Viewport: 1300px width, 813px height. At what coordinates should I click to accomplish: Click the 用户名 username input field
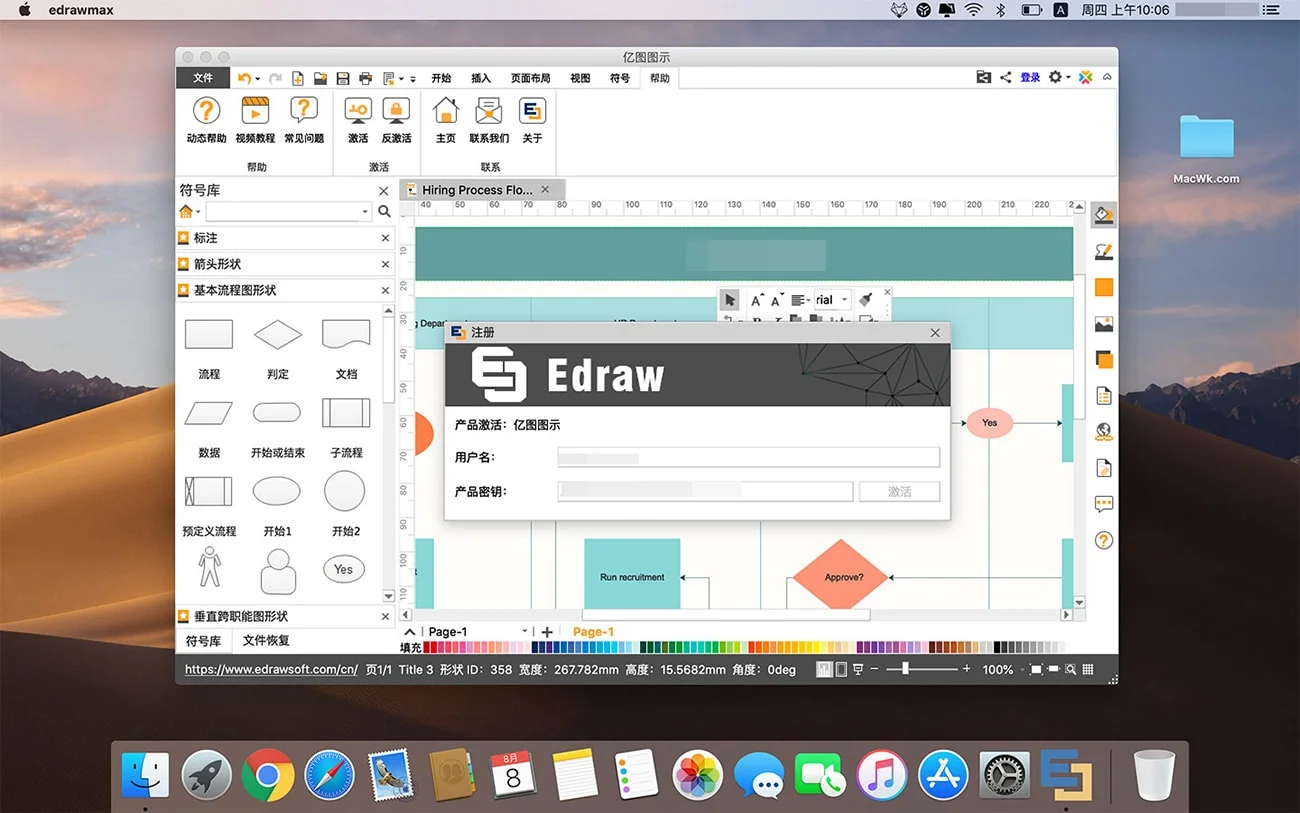tap(748, 457)
